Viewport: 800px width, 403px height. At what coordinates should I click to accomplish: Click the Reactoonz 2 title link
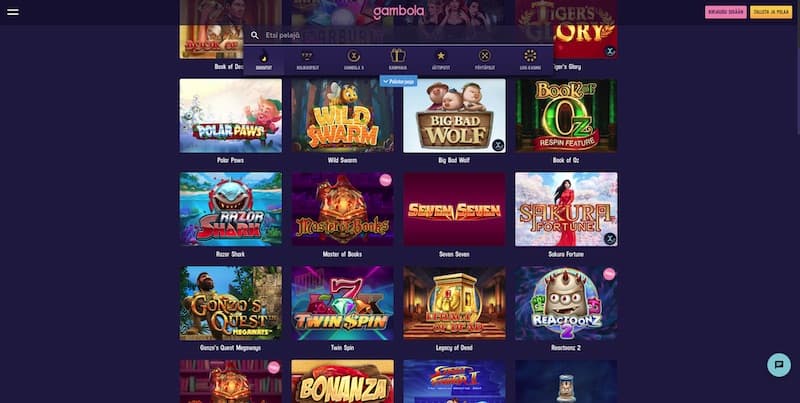[x=566, y=348]
